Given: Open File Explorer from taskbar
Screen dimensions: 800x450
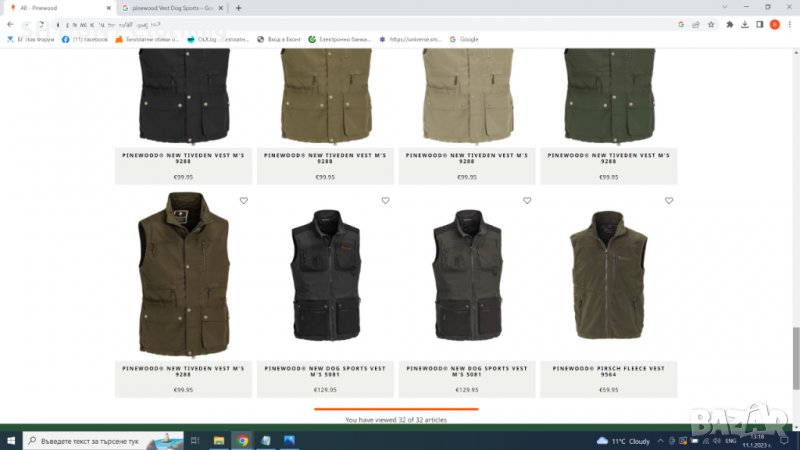Looking at the screenshot, I should tap(218, 440).
